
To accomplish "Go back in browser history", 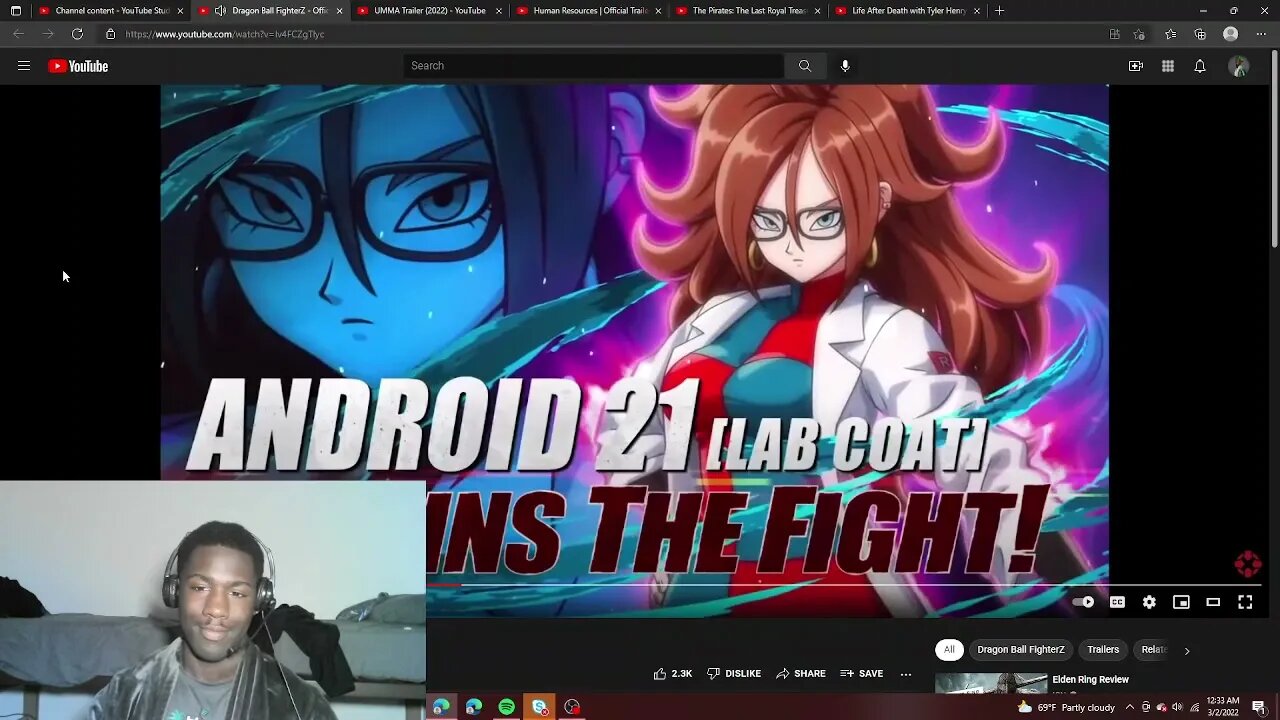I will pyautogui.click(x=18, y=34).
